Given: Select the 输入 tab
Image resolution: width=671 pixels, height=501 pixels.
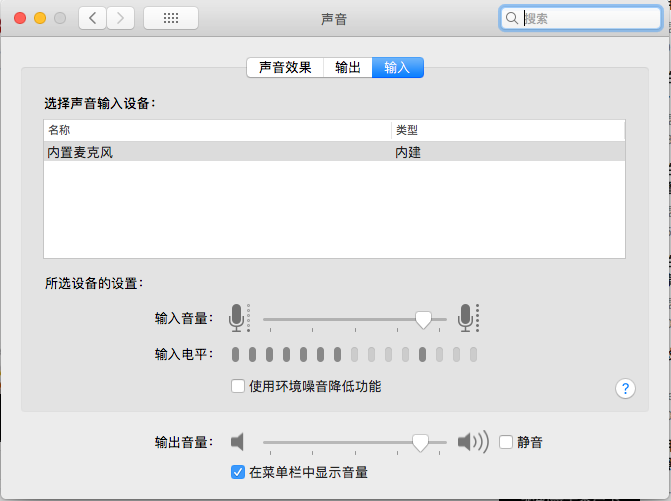Looking at the screenshot, I should [397, 67].
